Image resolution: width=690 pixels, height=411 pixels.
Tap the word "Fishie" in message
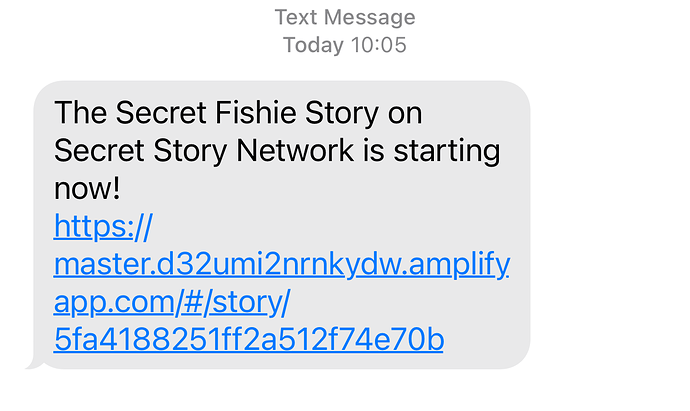click(256, 113)
